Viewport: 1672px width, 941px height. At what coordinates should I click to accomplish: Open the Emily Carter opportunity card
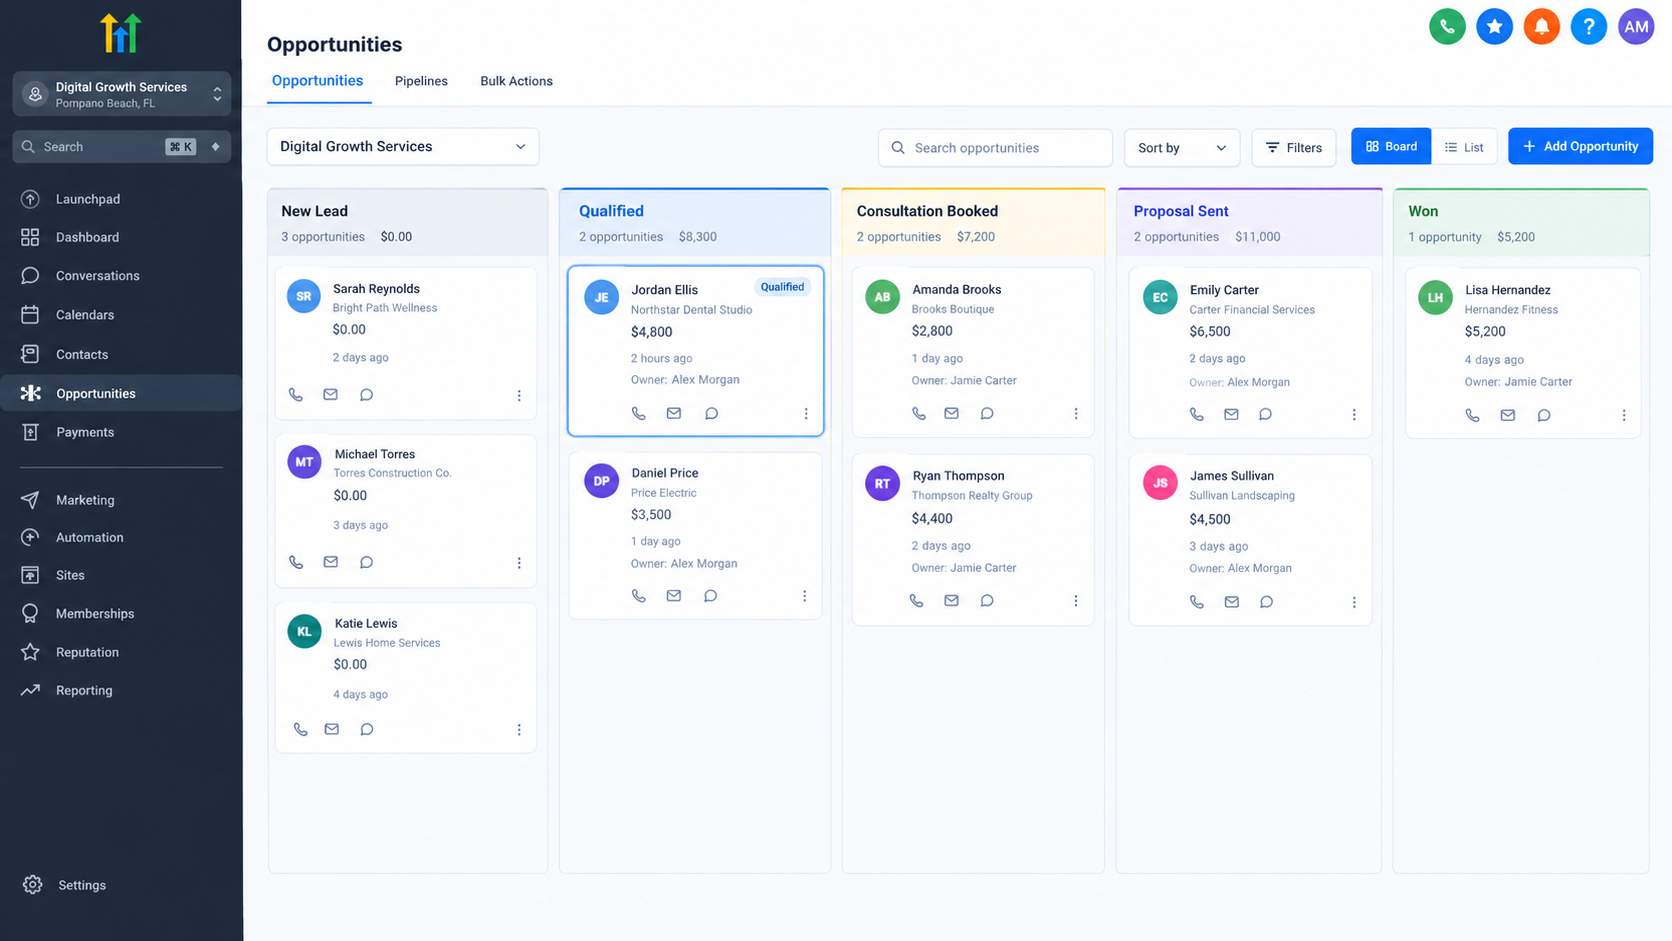click(x=1250, y=352)
